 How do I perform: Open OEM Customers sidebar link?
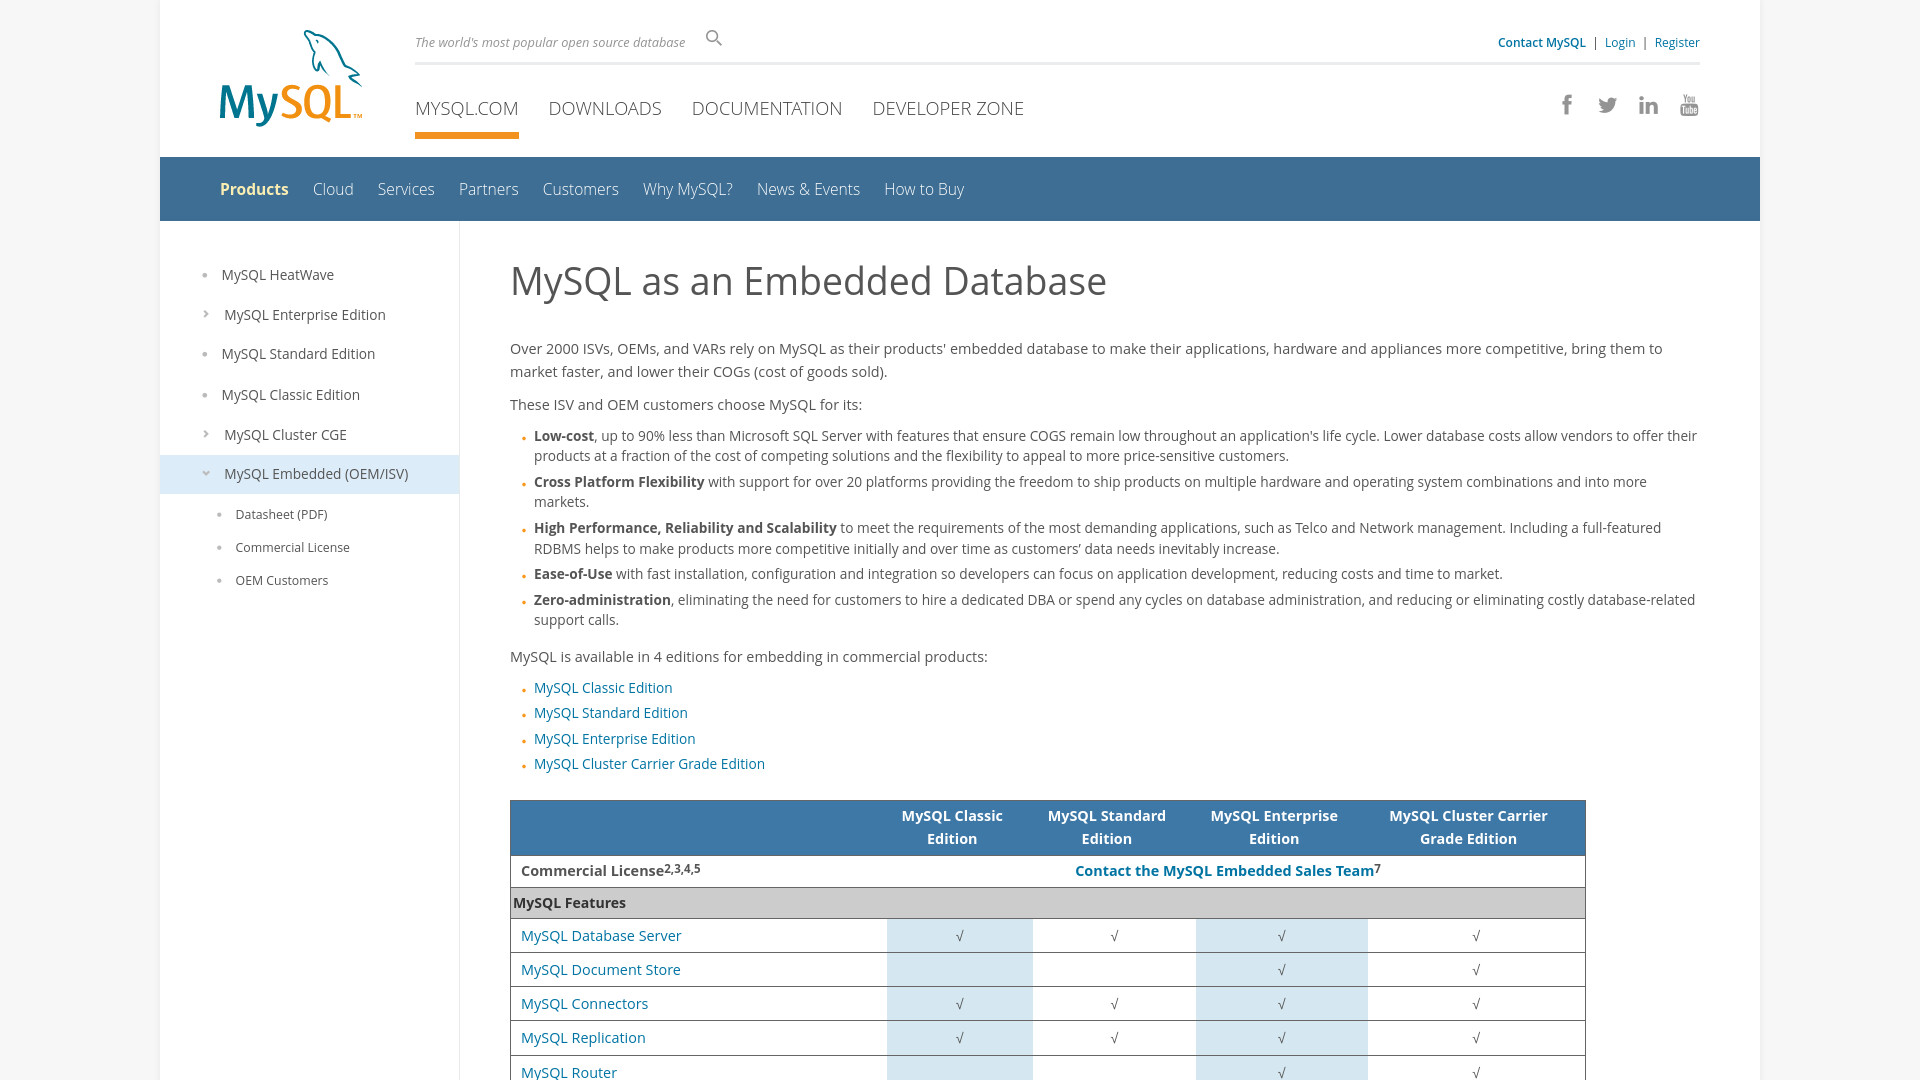click(x=282, y=580)
